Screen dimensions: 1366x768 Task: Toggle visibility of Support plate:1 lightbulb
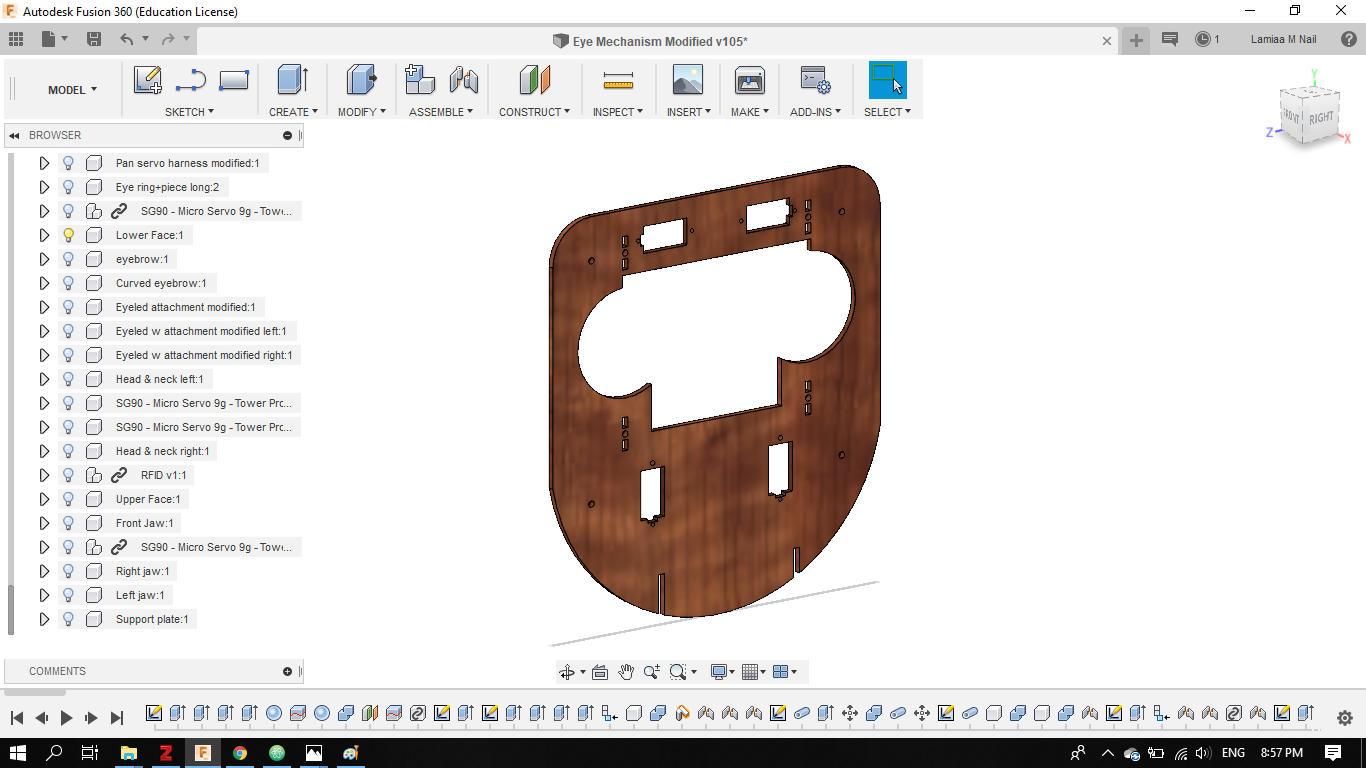[68, 619]
